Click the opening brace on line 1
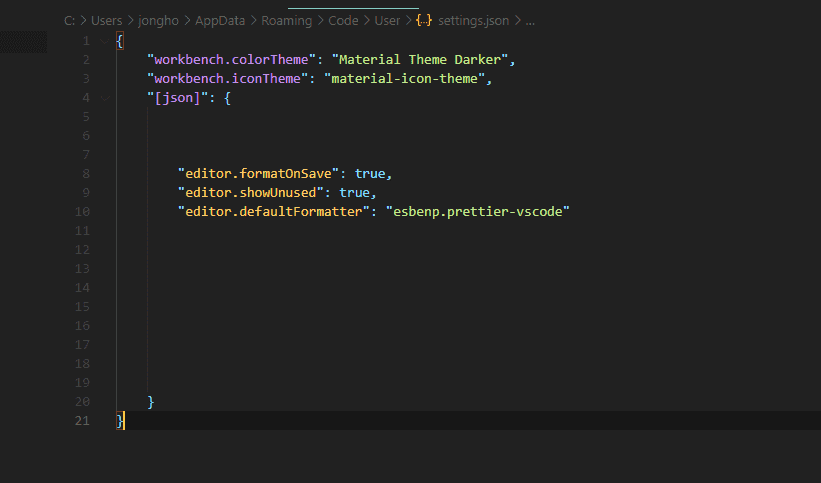This screenshot has width=821, height=483. (x=120, y=41)
